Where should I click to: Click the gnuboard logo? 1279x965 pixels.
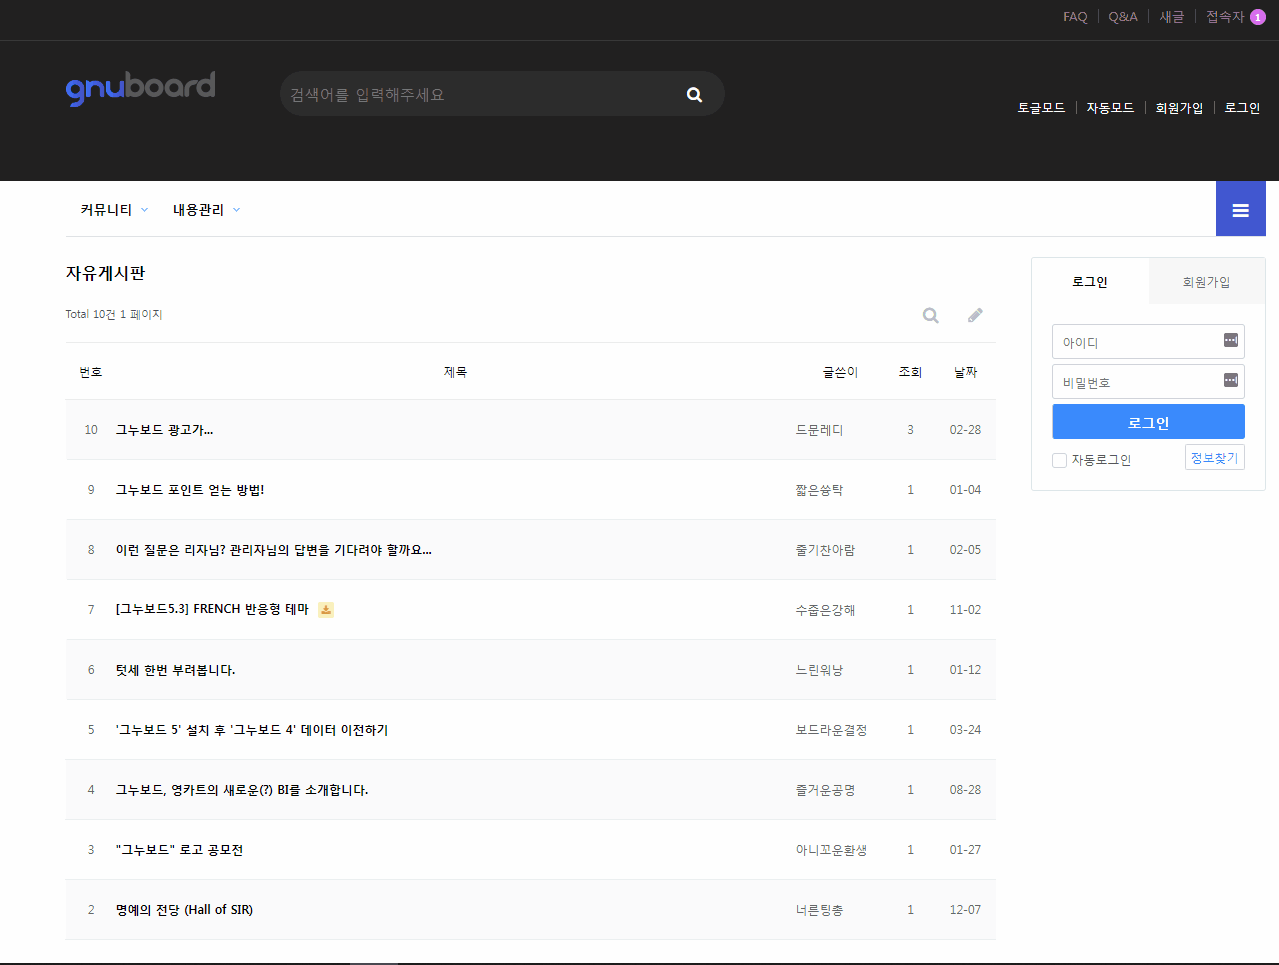click(140, 88)
